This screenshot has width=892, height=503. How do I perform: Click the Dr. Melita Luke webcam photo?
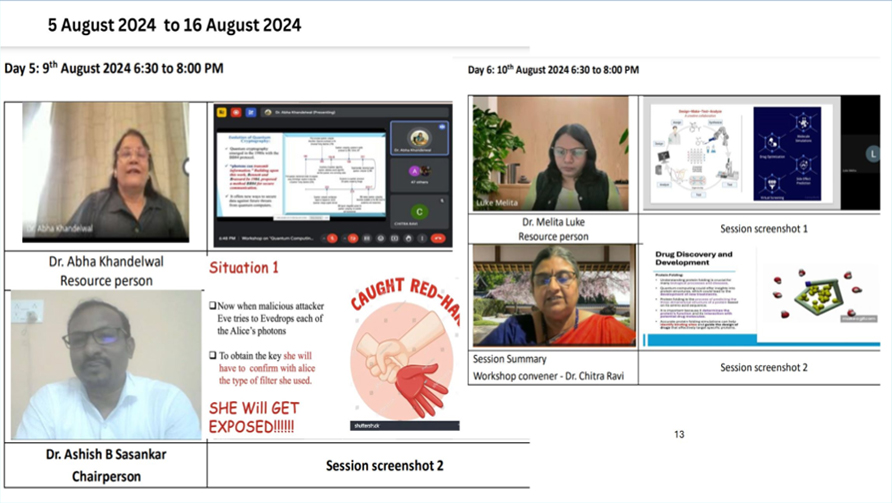[550, 153]
